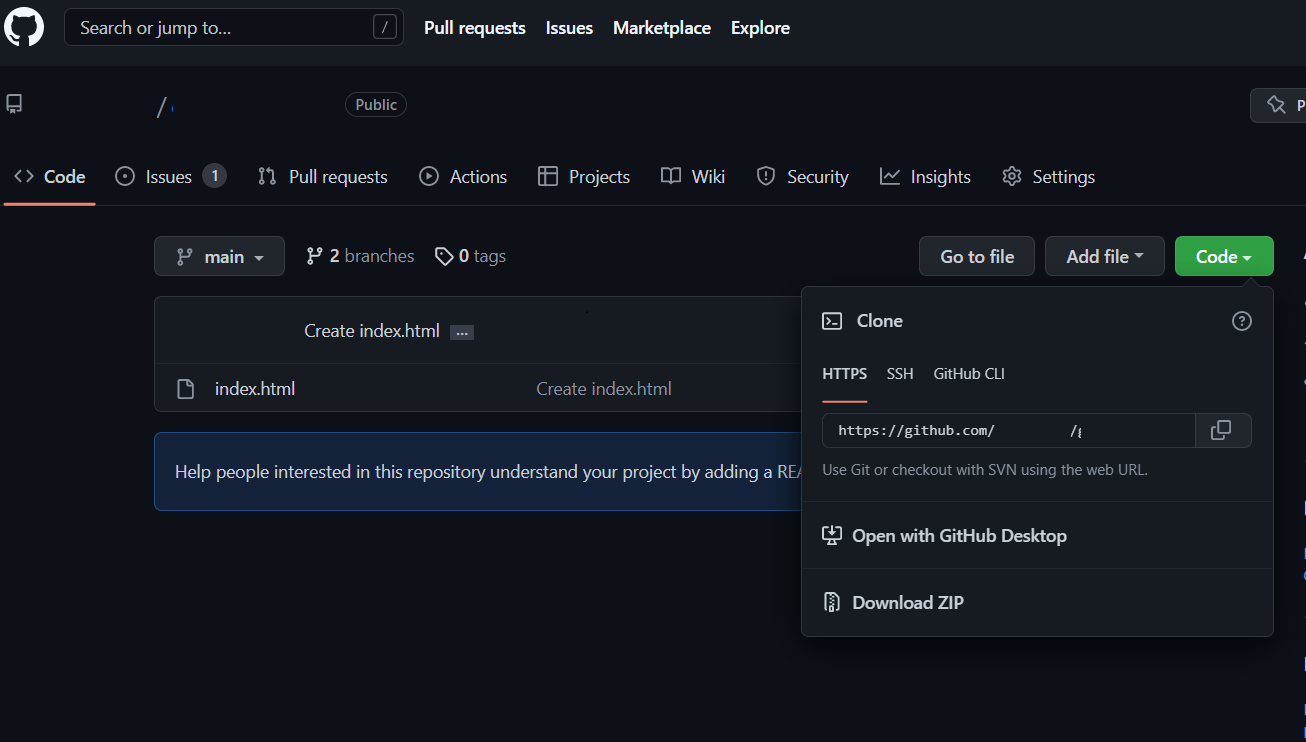Click the HTTPS clone URL field

1009,430
